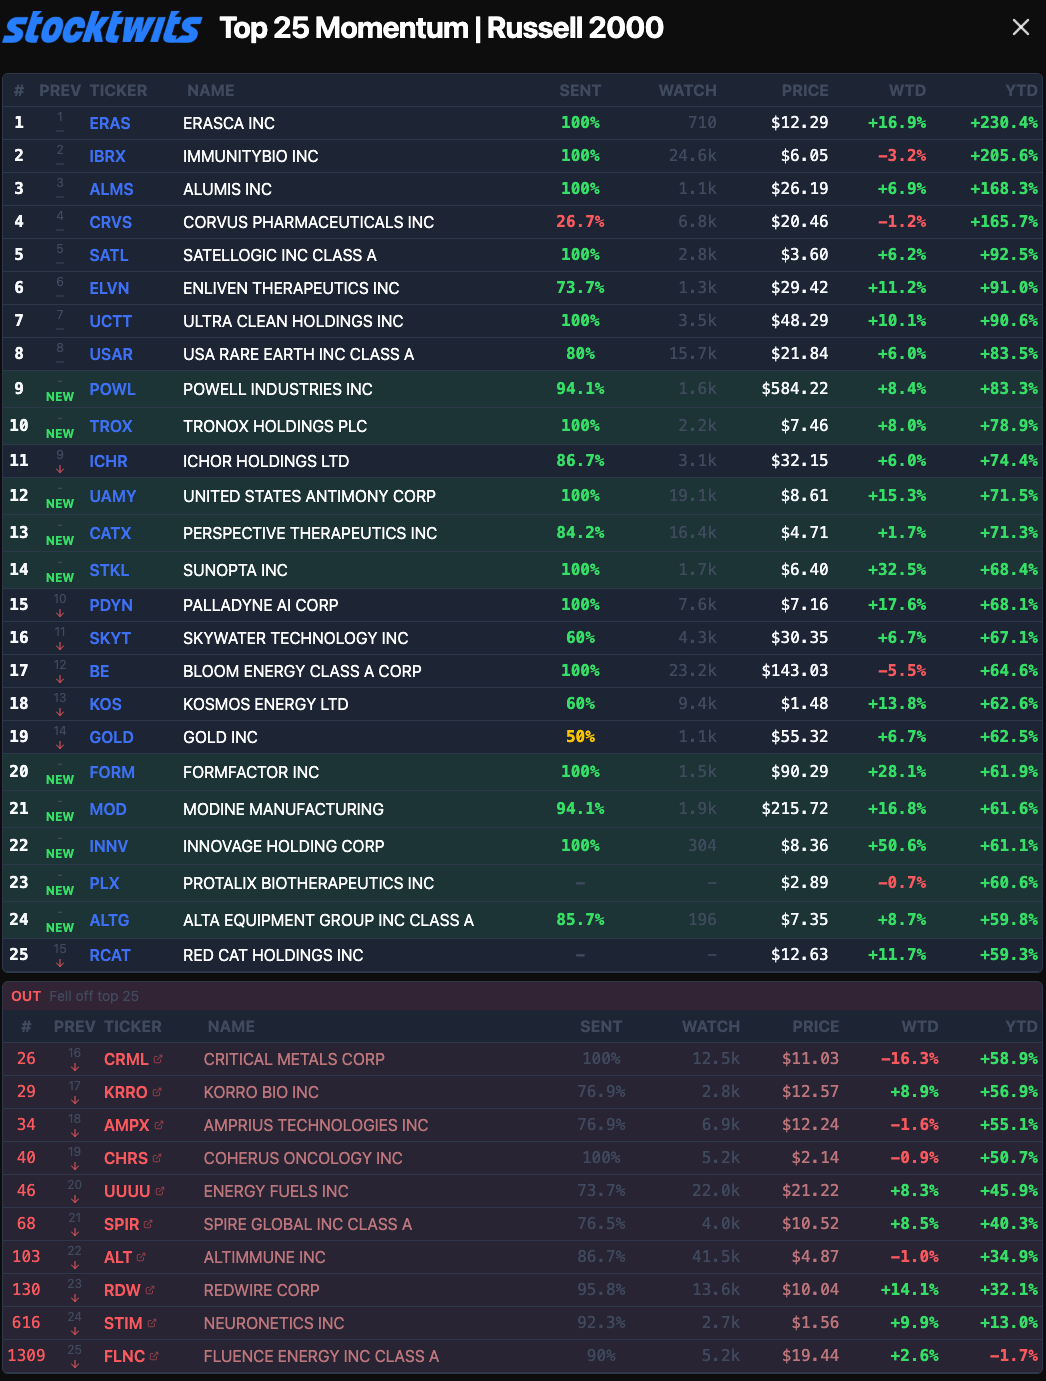Viewport: 1046px width, 1381px height.
Task: Click external link icon next to STIM
Action: coord(152,1323)
